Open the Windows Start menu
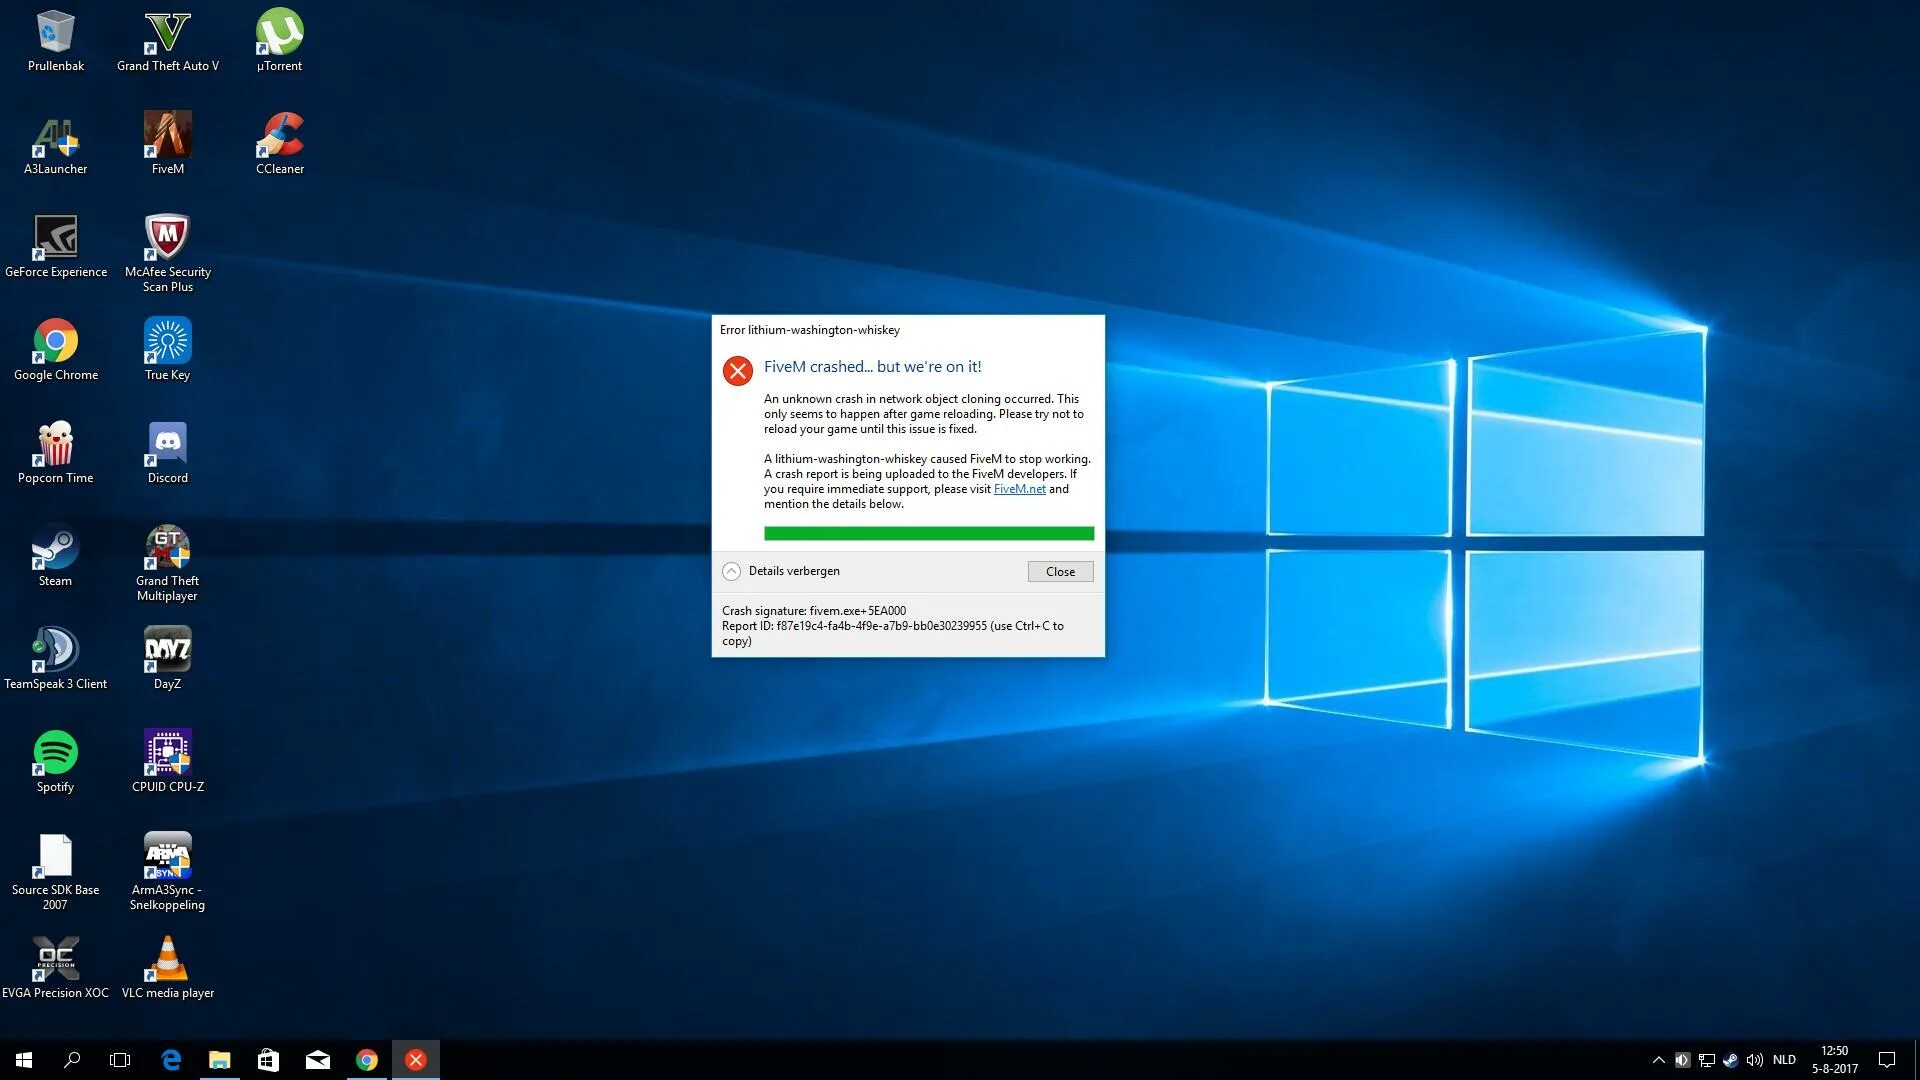Image resolution: width=1920 pixels, height=1080 pixels. 24,1060
